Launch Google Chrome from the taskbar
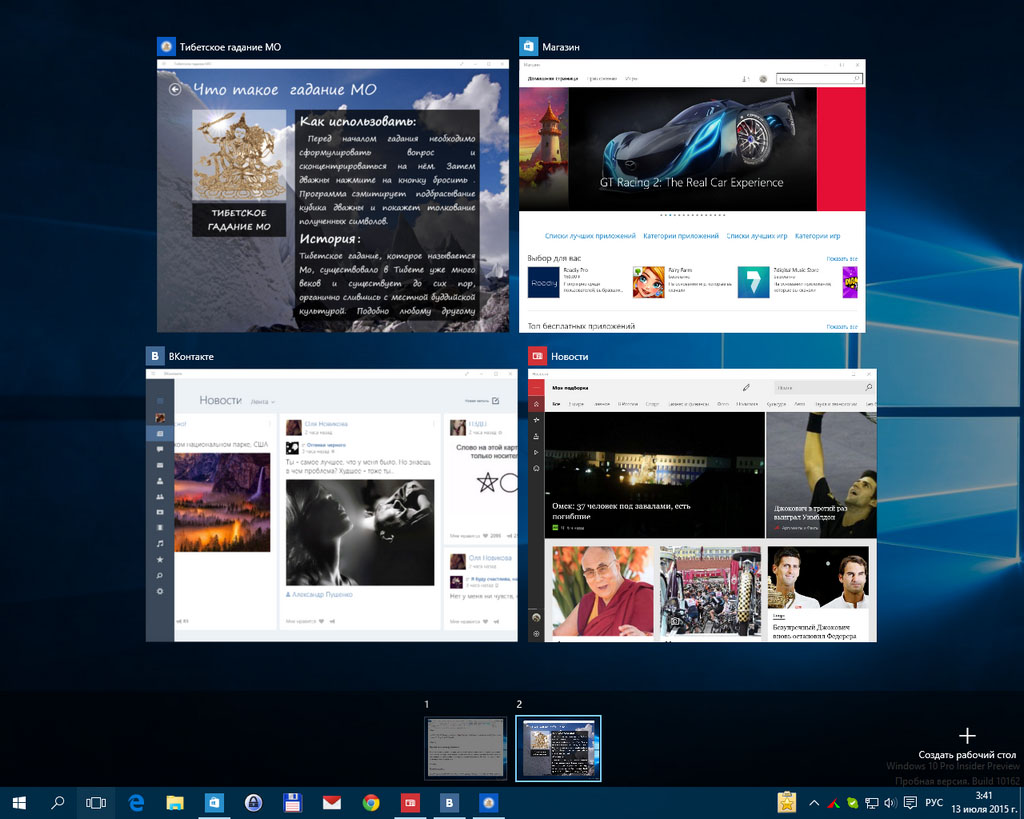Image resolution: width=1024 pixels, height=819 pixels. pyautogui.click(x=371, y=803)
